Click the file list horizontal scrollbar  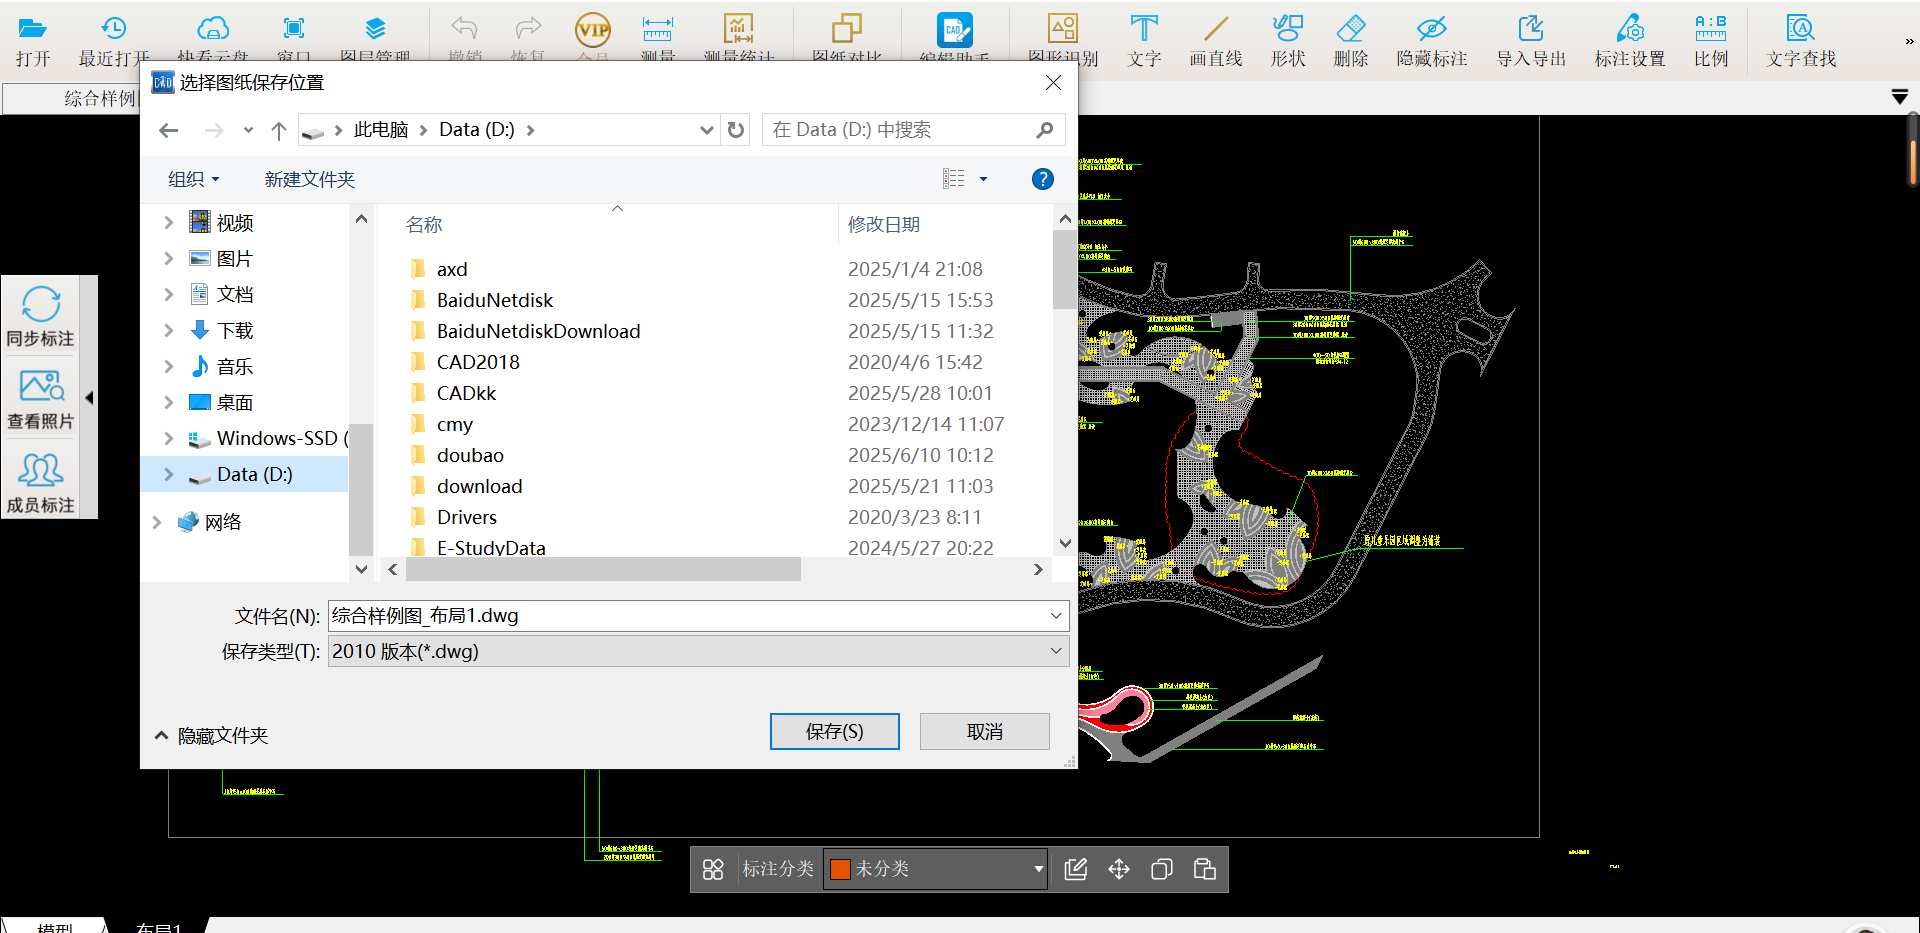pos(603,569)
